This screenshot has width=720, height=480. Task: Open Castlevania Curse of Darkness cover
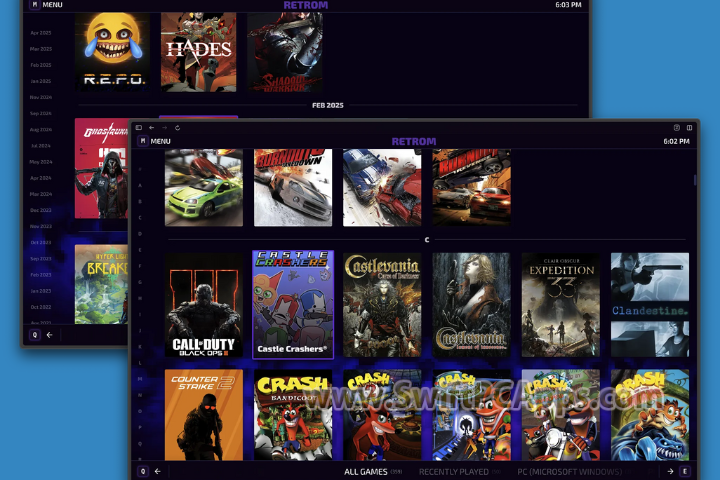click(x=382, y=305)
